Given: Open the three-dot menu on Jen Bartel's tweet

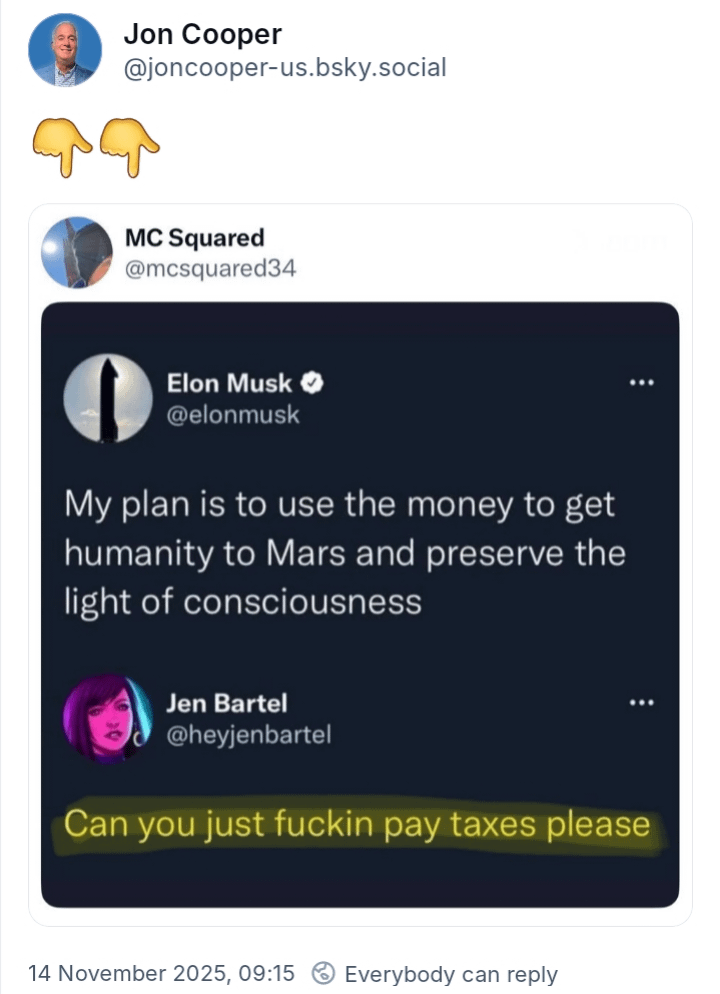Looking at the screenshot, I should tap(640, 702).
